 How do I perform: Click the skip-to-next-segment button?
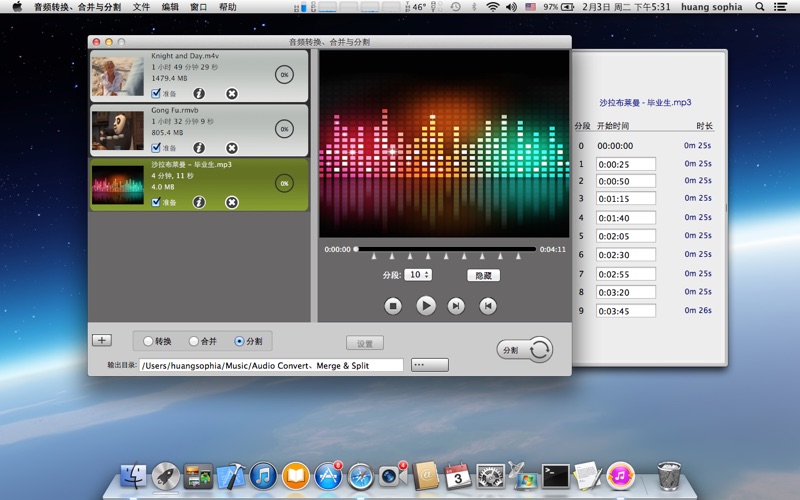coord(456,306)
